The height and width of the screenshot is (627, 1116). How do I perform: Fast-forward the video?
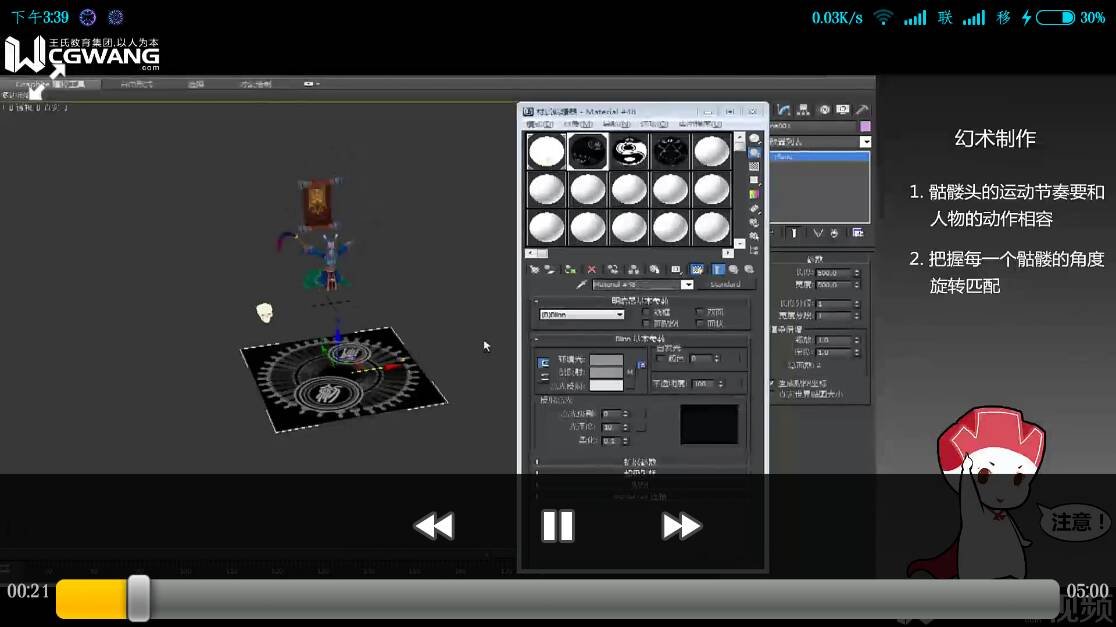[681, 527]
